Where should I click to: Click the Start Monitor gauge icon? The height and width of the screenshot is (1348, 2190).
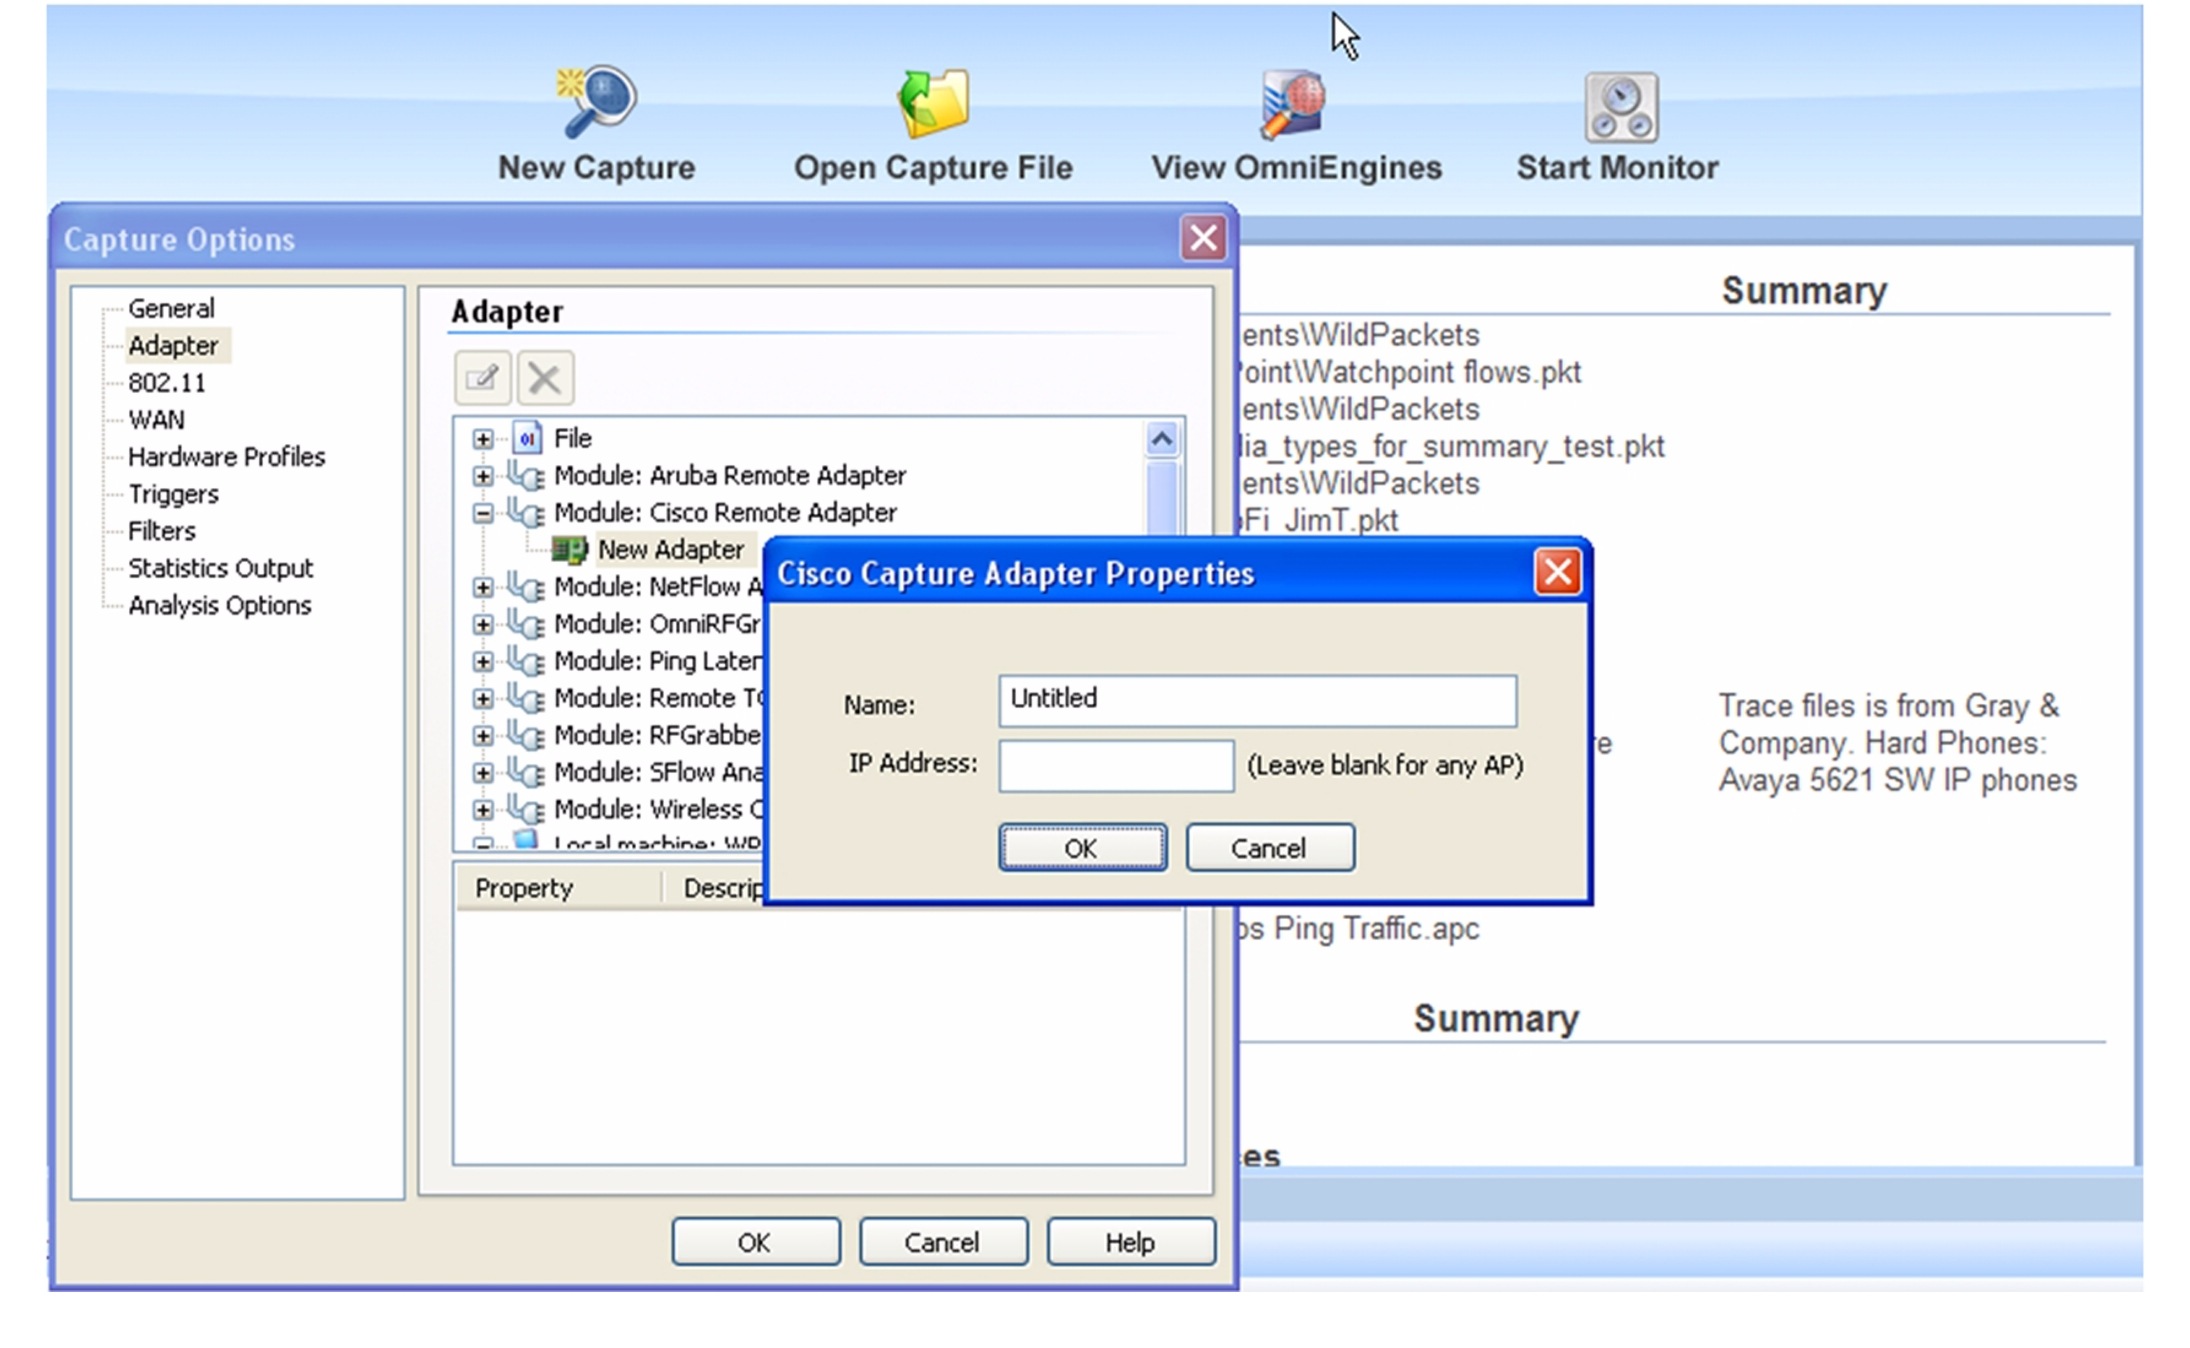1620,107
